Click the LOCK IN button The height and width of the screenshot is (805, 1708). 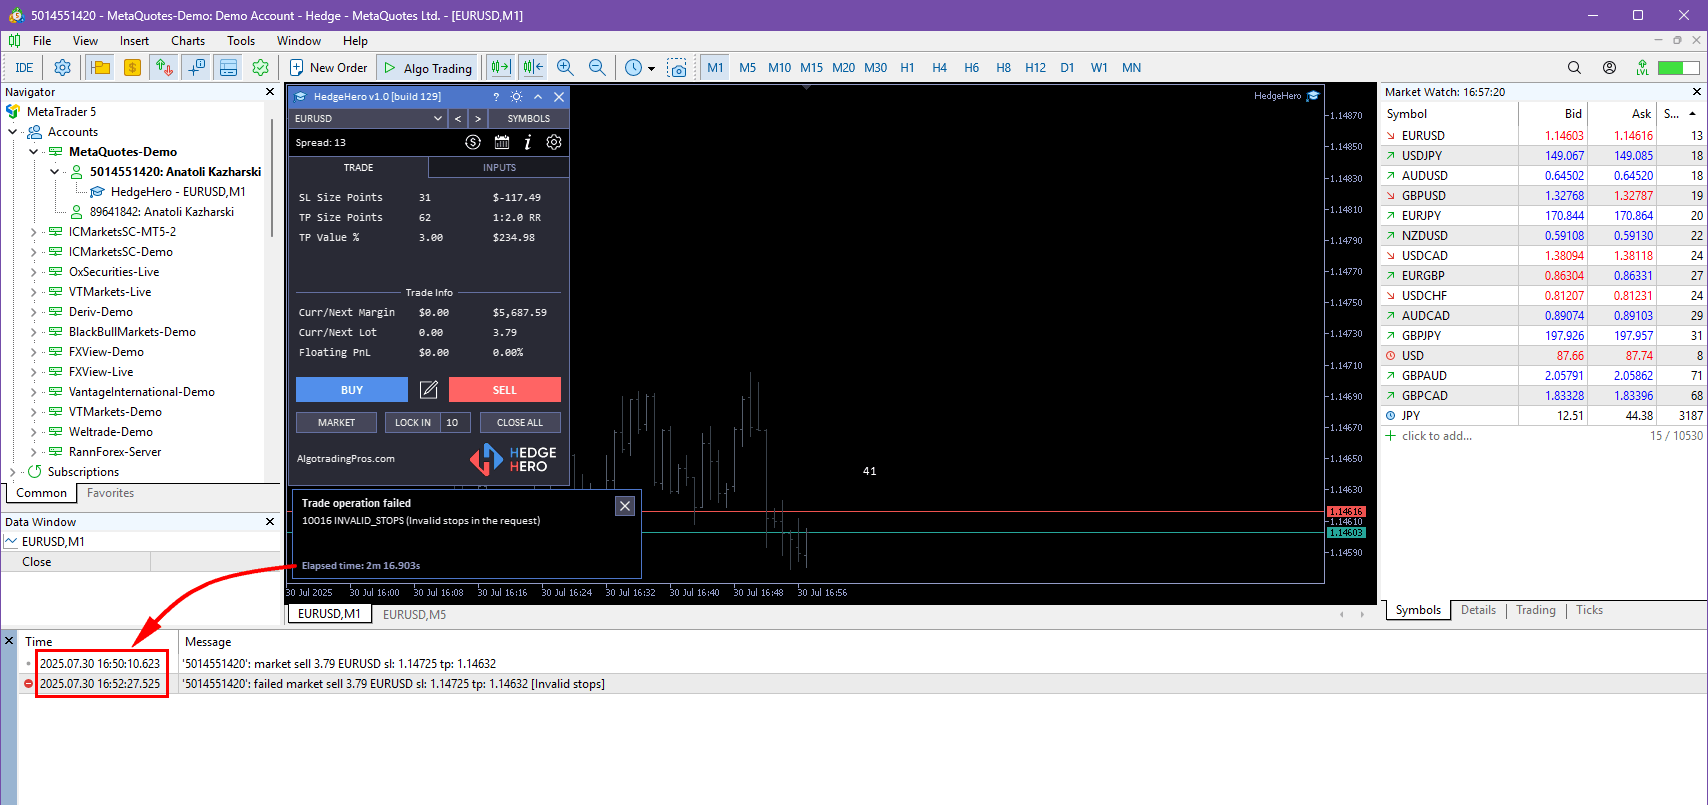(x=413, y=423)
